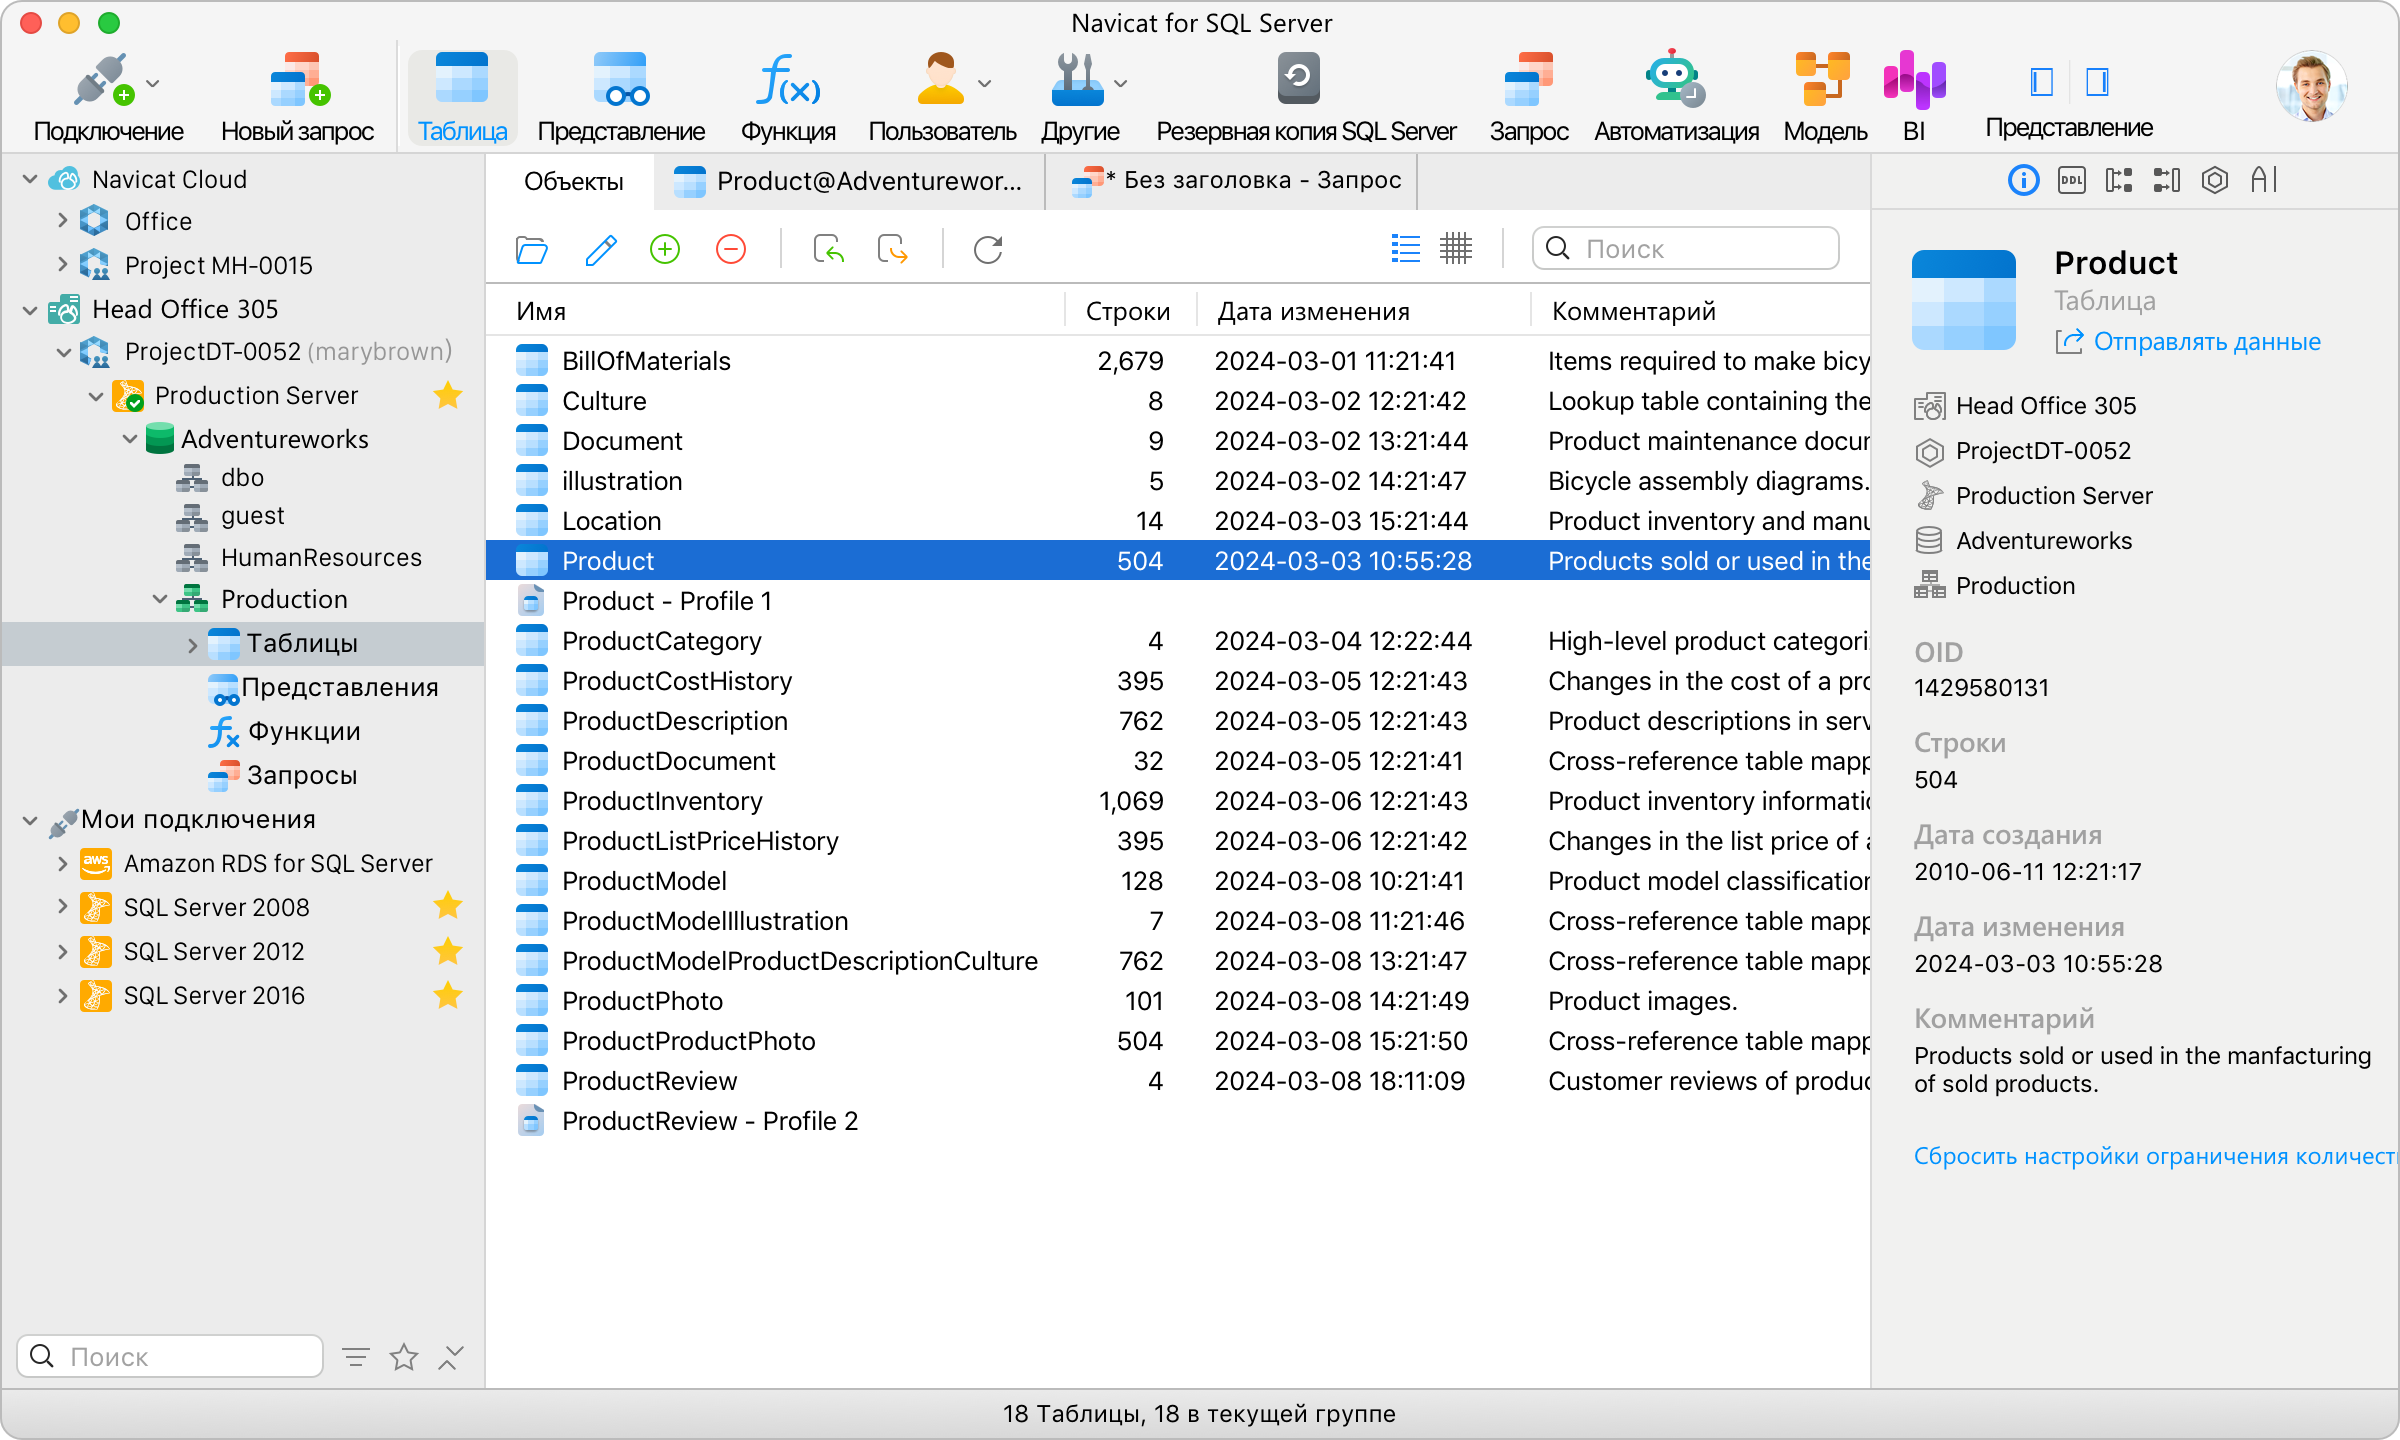Click the Подключение connection toolbar icon

click(x=103, y=80)
